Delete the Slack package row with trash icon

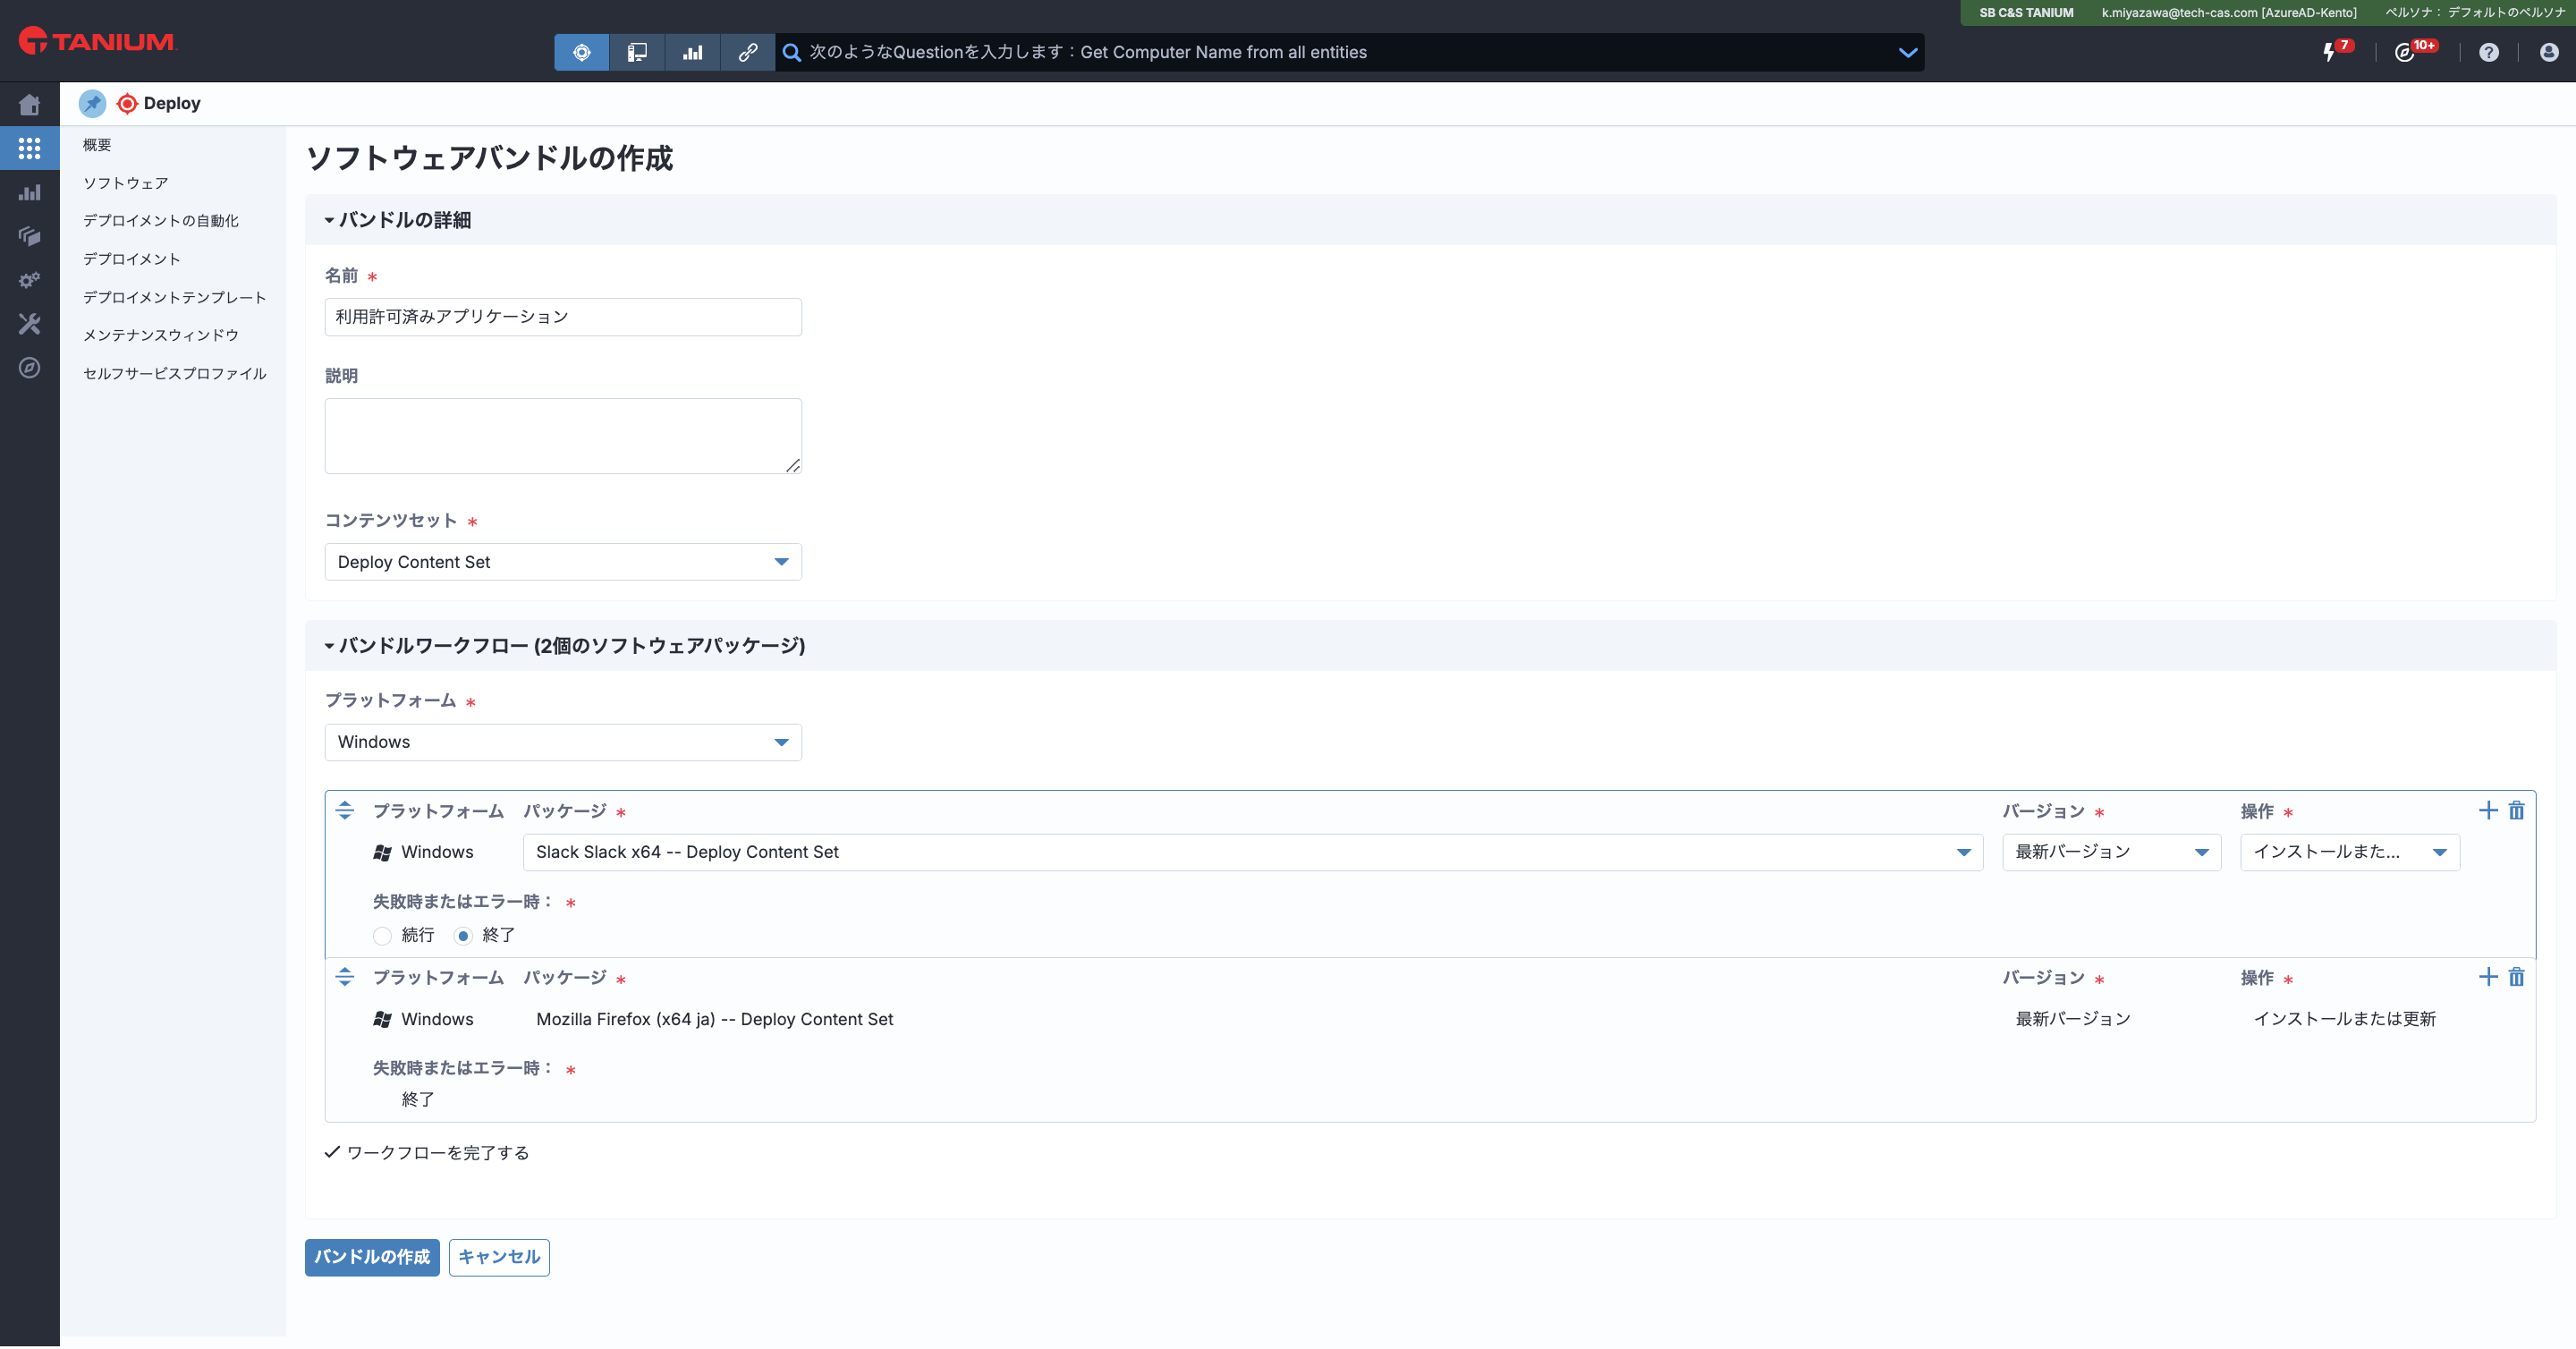pos(2516,810)
